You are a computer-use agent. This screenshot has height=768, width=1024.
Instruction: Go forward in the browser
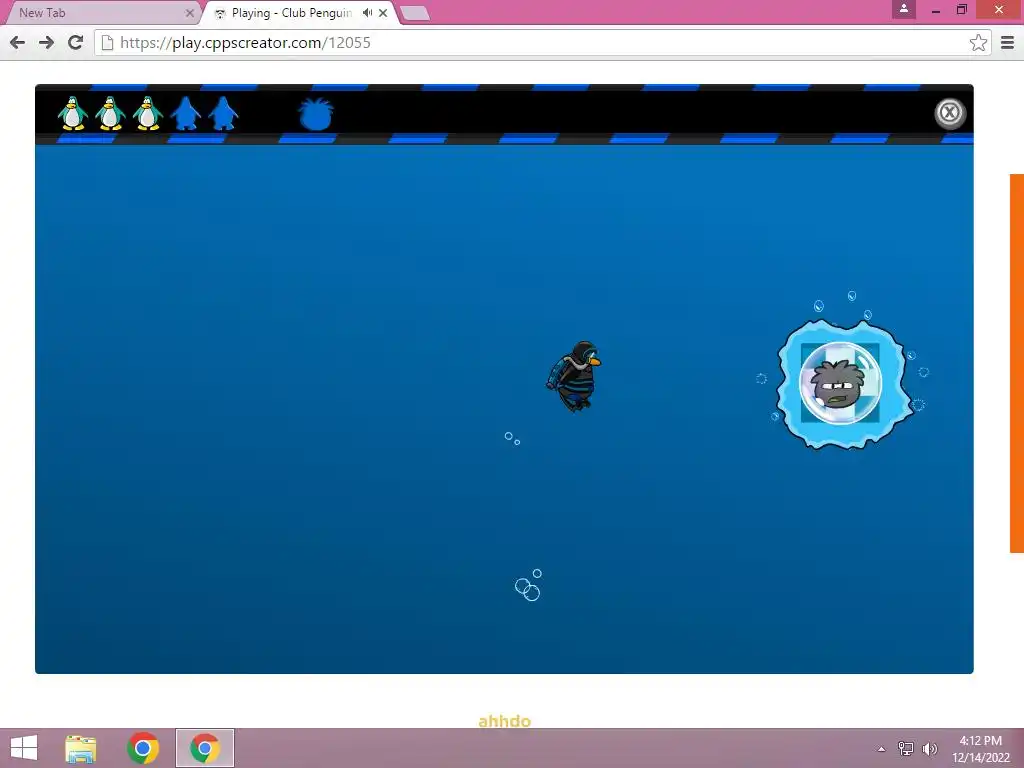click(x=46, y=42)
